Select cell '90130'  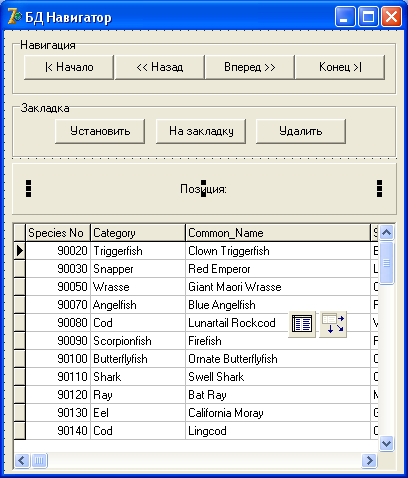pos(58,413)
